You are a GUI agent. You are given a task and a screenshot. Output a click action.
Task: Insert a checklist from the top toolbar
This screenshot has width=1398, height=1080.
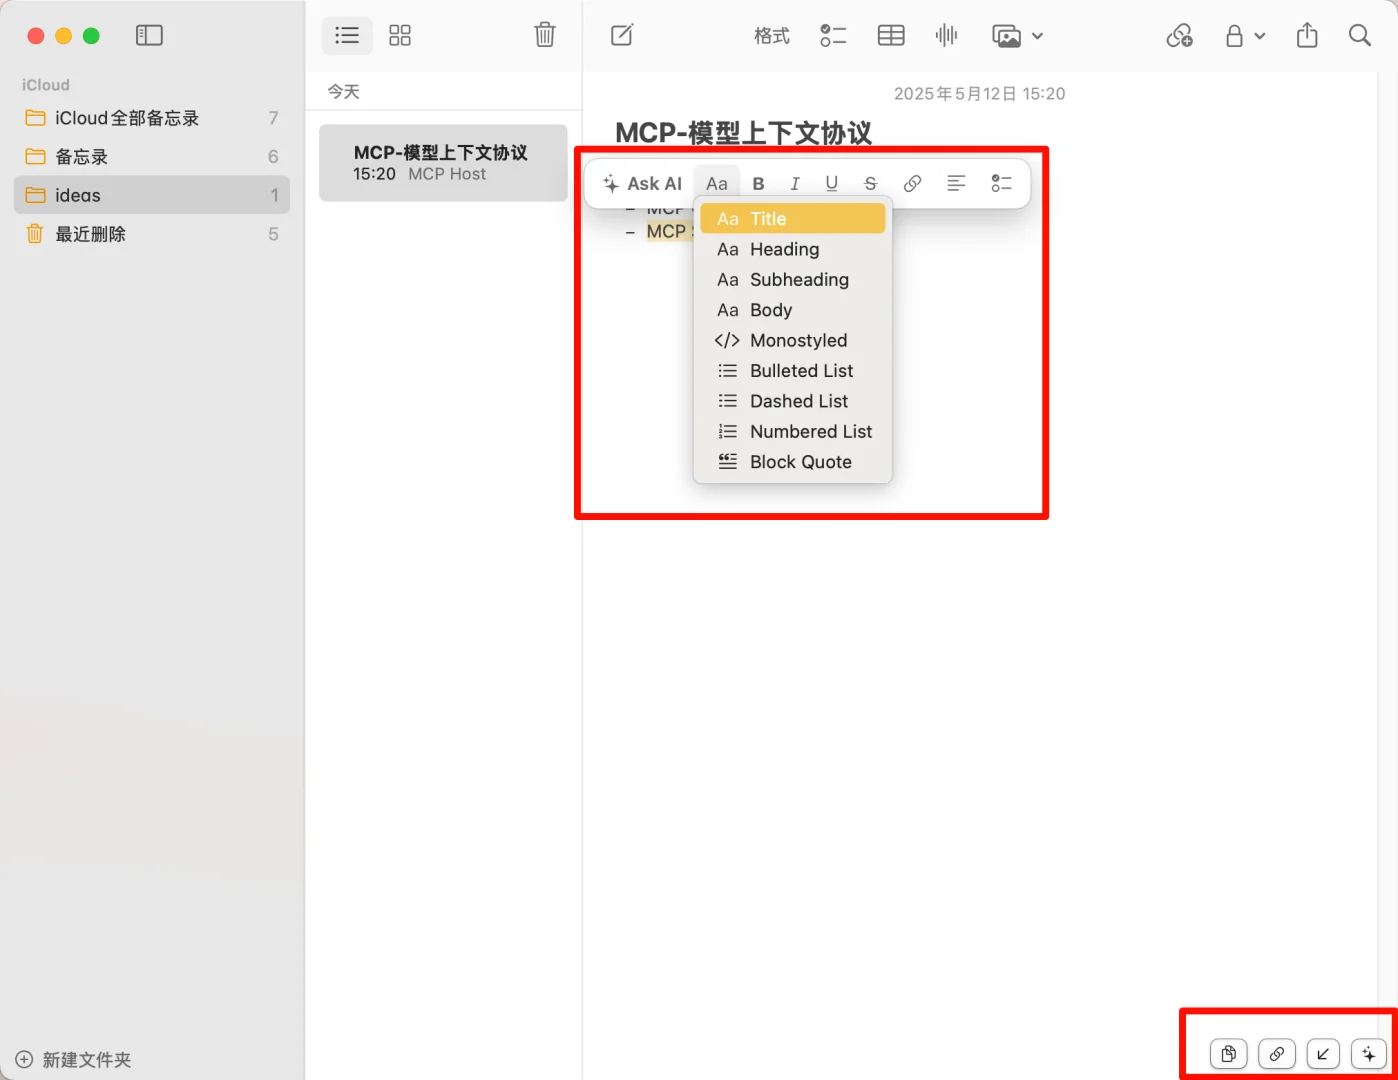click(833, 36)
